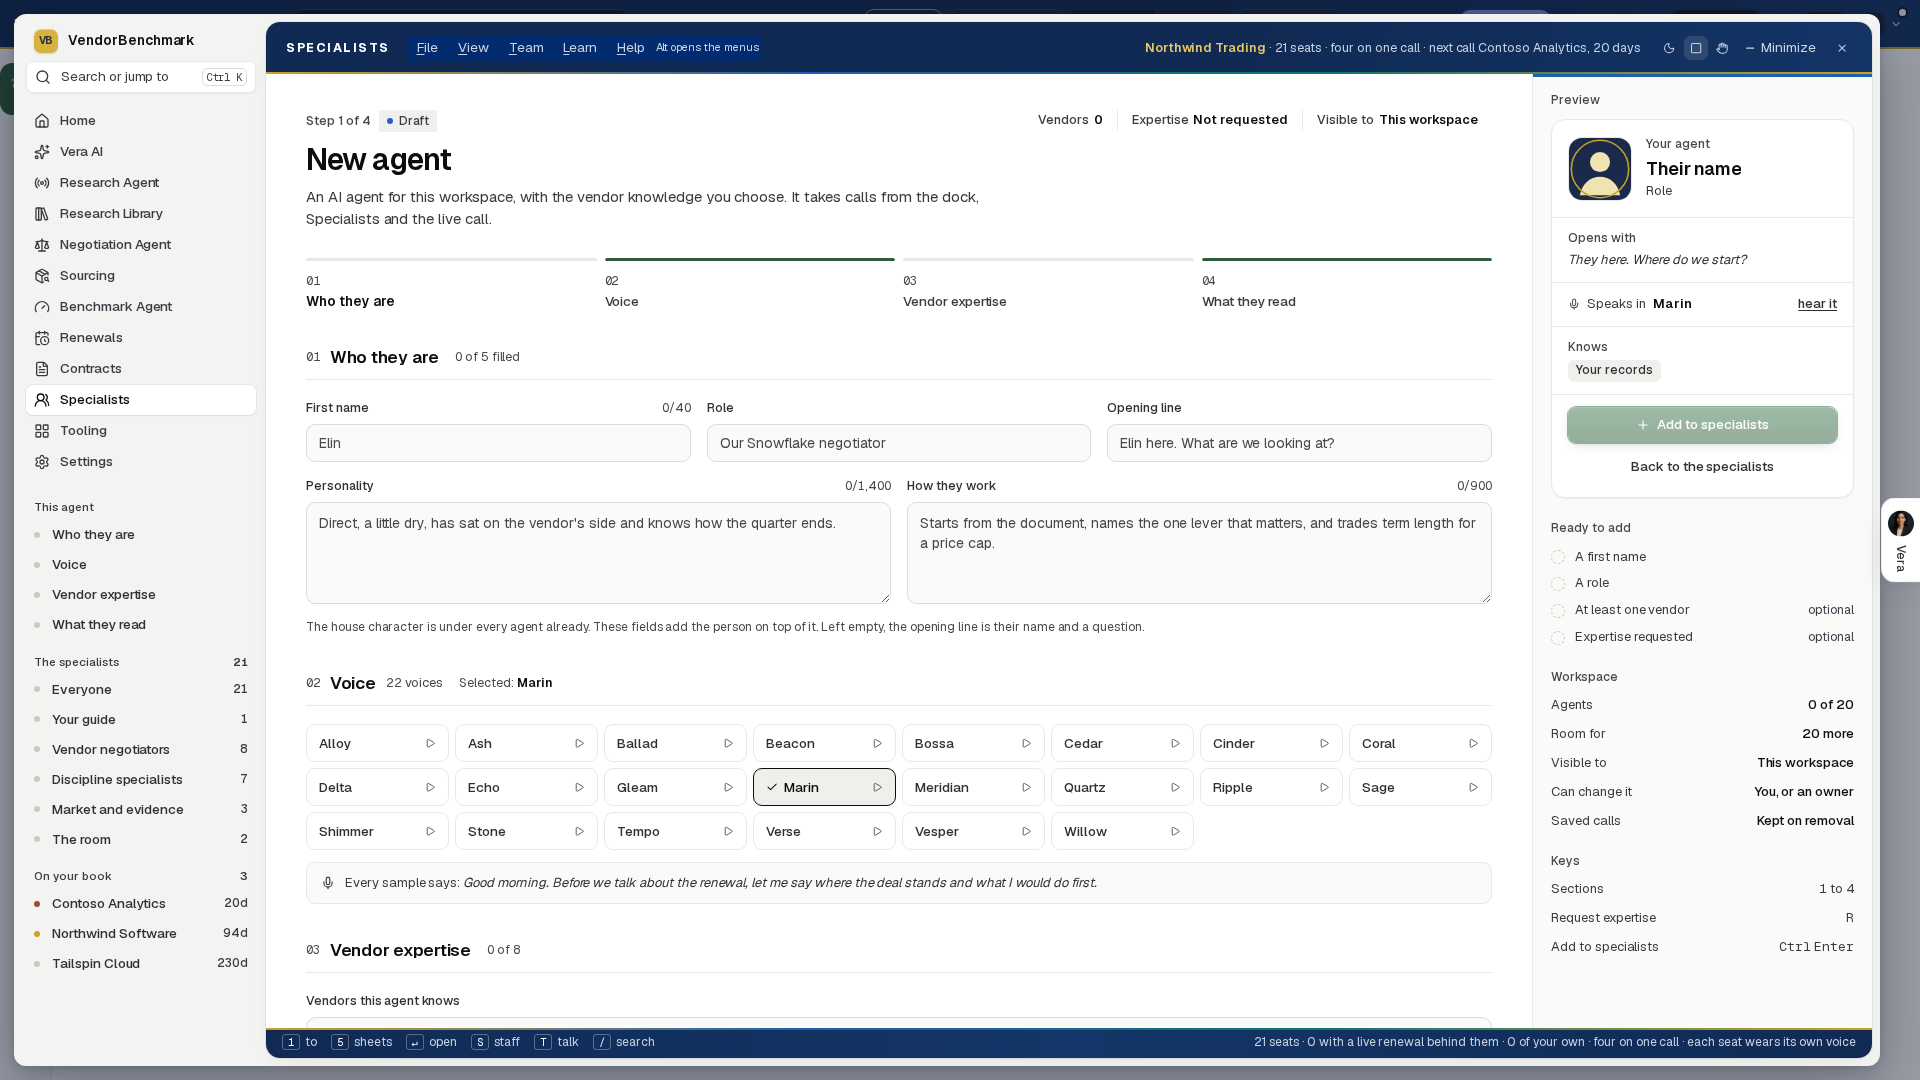The height and width of the screenshot is (1080, 1920).
Task: Select the Ash voice card
Action: 526,744
